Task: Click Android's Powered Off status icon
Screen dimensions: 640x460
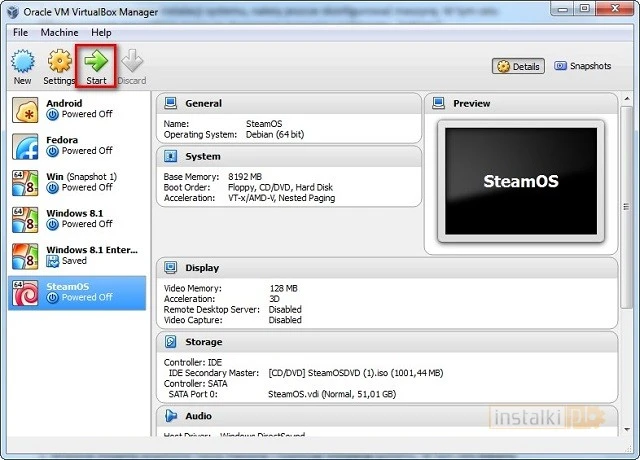Action: coord(52,115)
